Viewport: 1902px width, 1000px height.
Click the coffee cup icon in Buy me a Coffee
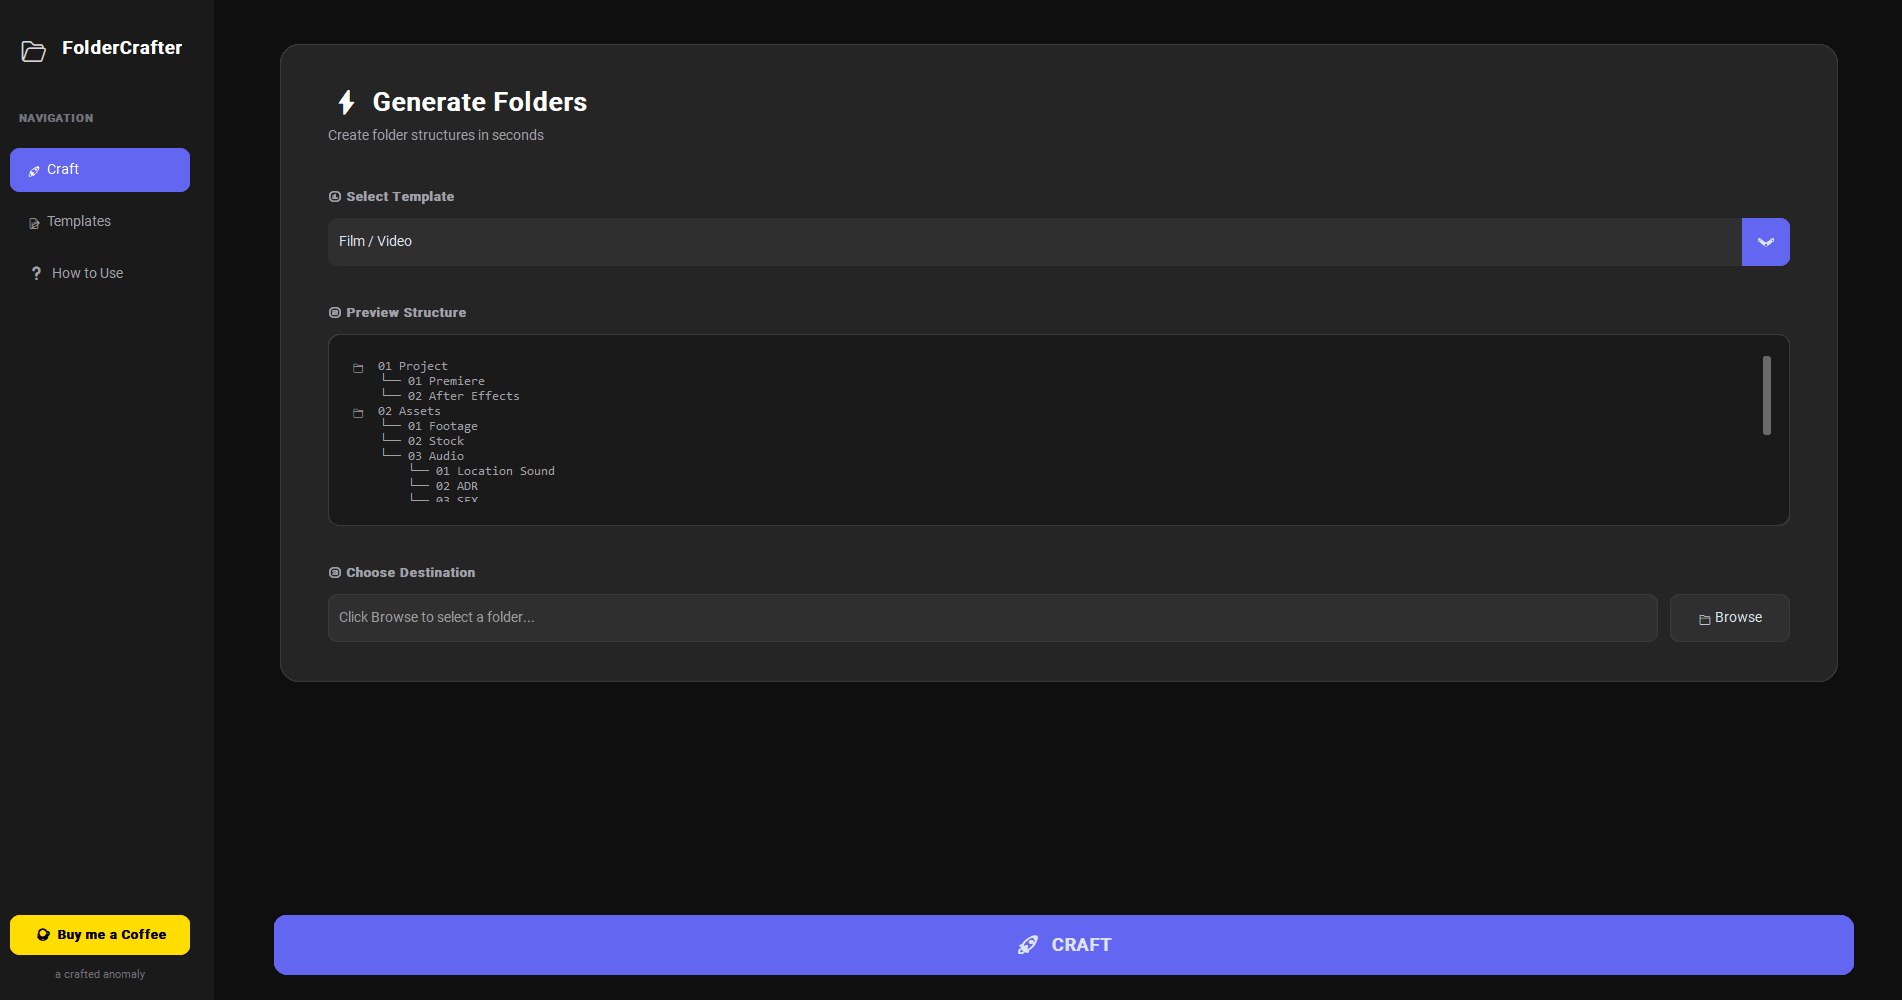43,935
